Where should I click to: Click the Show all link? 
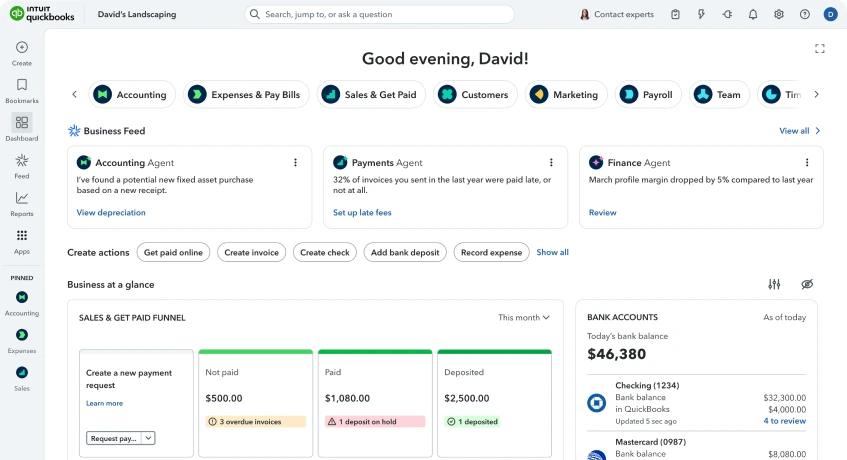tap(553, 252)
